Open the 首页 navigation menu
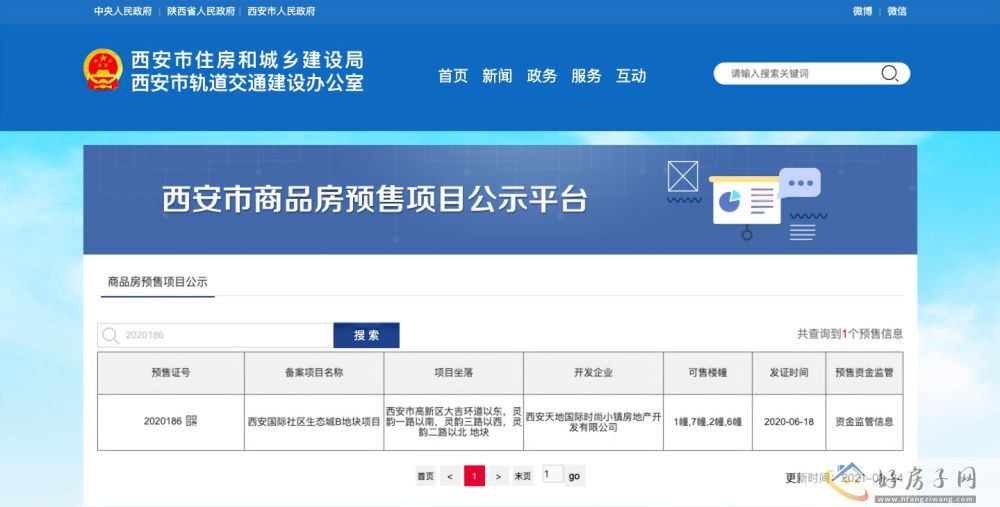 click(x=452, y=76)
